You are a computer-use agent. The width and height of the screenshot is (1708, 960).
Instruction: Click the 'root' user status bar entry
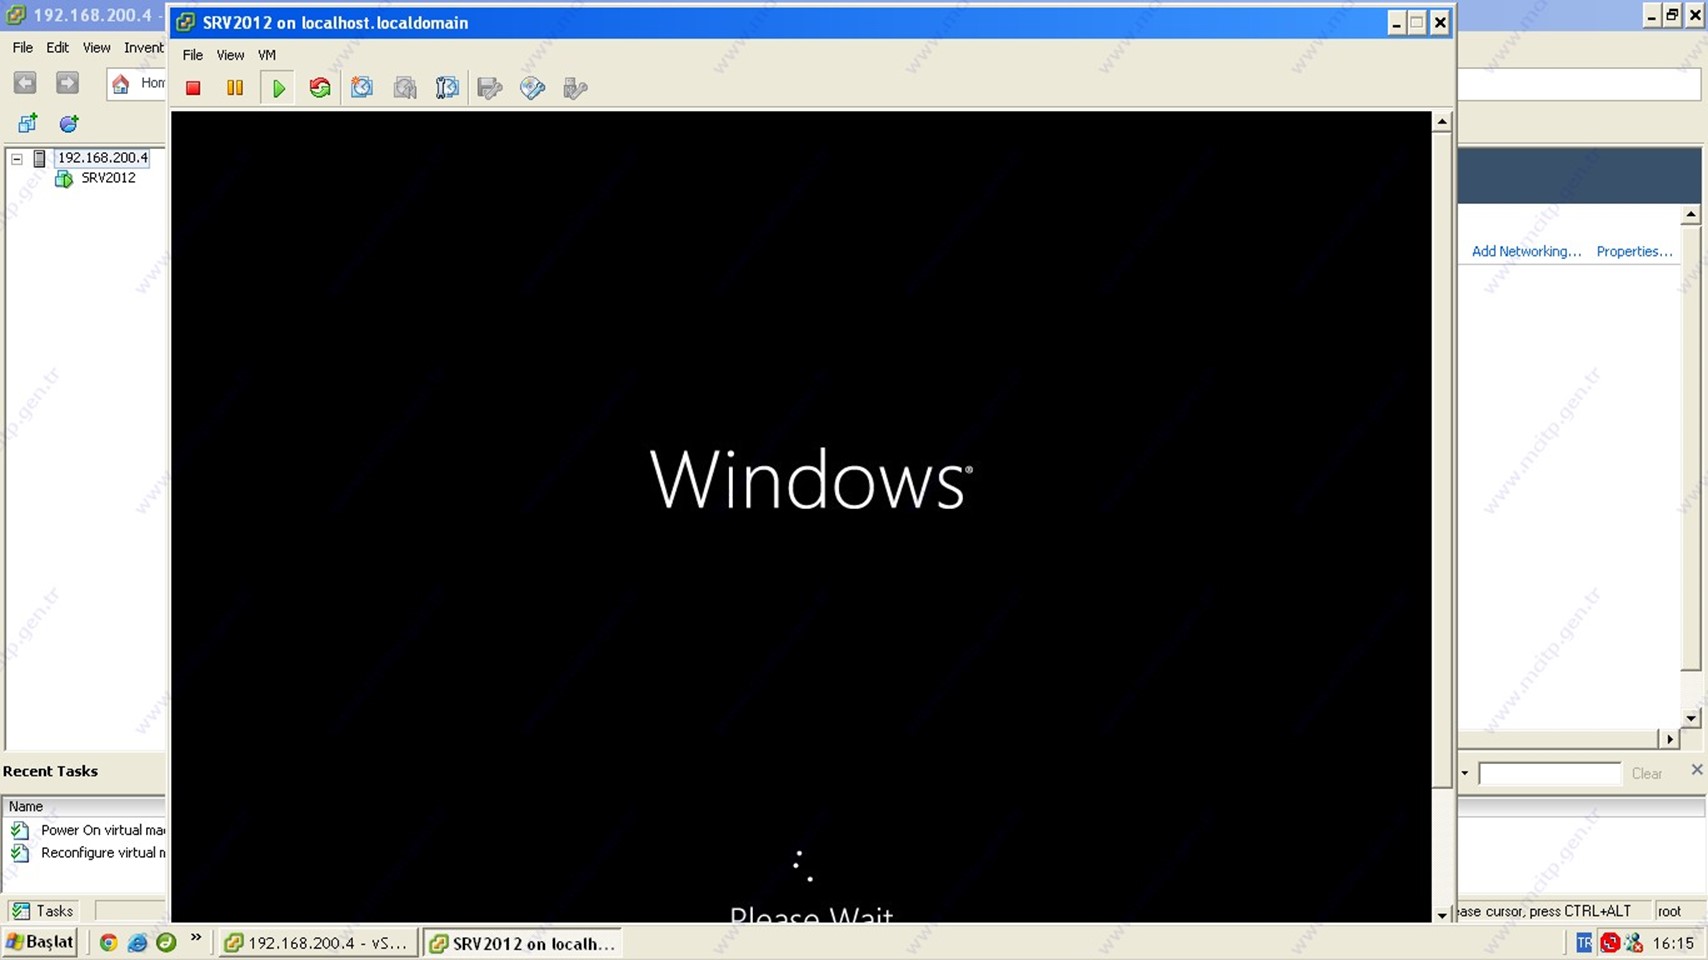(1669, 911)
